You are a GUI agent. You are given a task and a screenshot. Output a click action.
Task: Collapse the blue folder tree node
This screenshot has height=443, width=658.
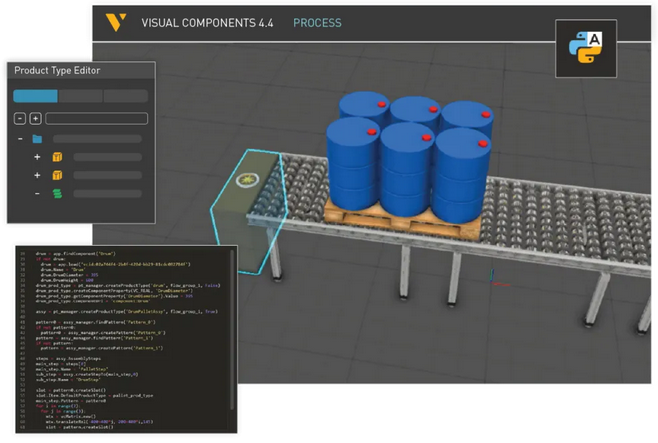pos(20,138)
